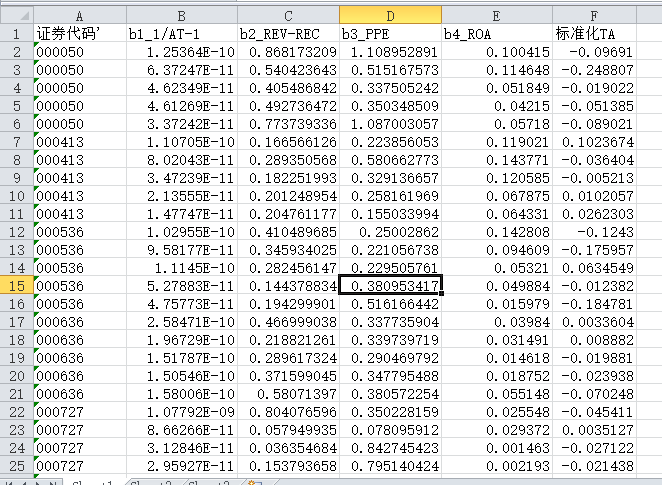Image resolution: width=662 pixels, height=485 pixels.
Task: Select cell with 1.25364E-10
Action: tap(182, 51)
